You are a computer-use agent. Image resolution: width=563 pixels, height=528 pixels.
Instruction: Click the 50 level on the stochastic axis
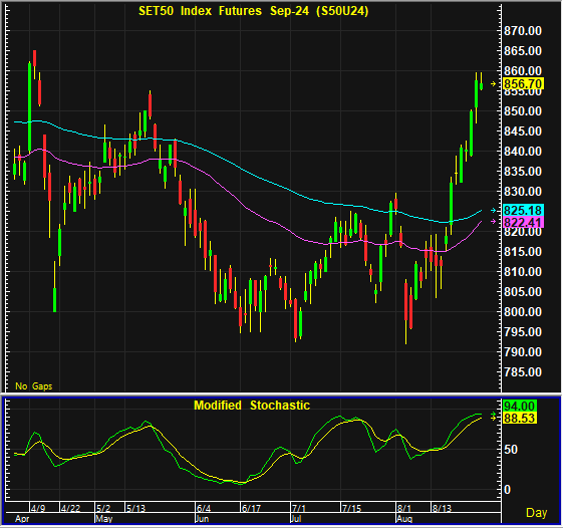tap(511, 450)
